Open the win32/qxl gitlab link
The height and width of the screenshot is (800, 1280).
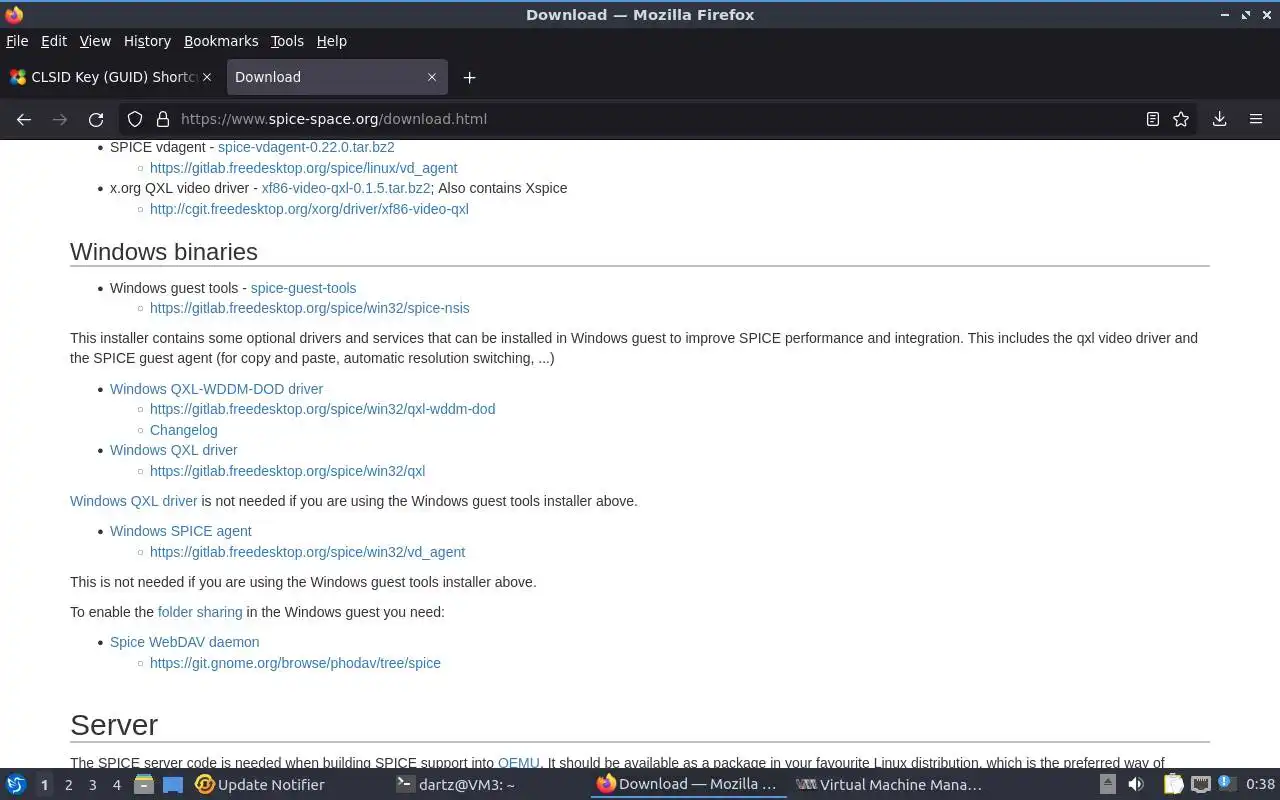287,471
